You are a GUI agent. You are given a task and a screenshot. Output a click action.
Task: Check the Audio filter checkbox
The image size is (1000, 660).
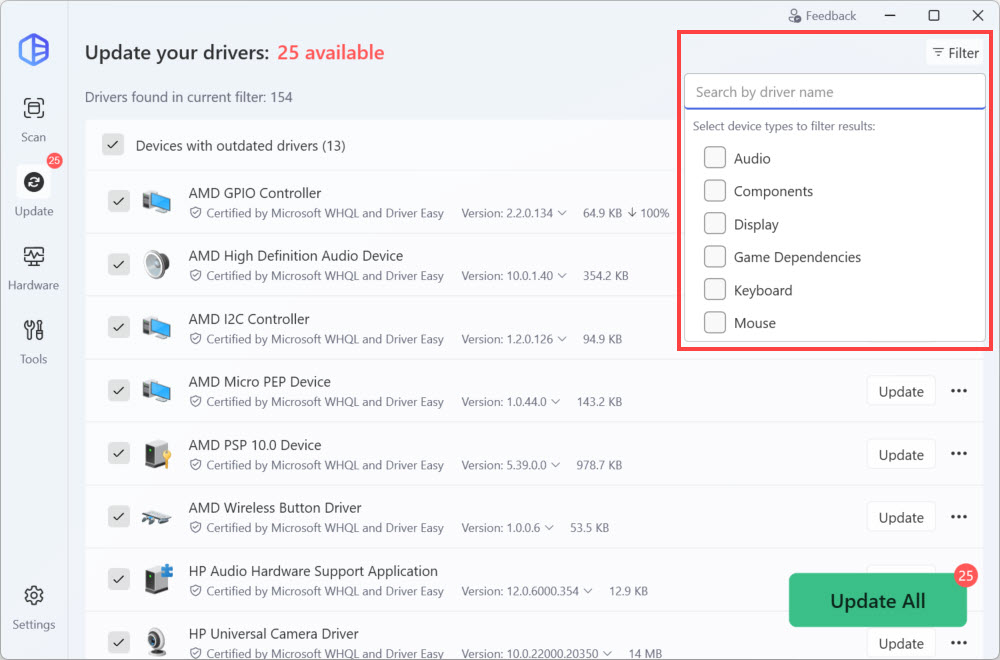pyautogui.click(x=715, y=158)
